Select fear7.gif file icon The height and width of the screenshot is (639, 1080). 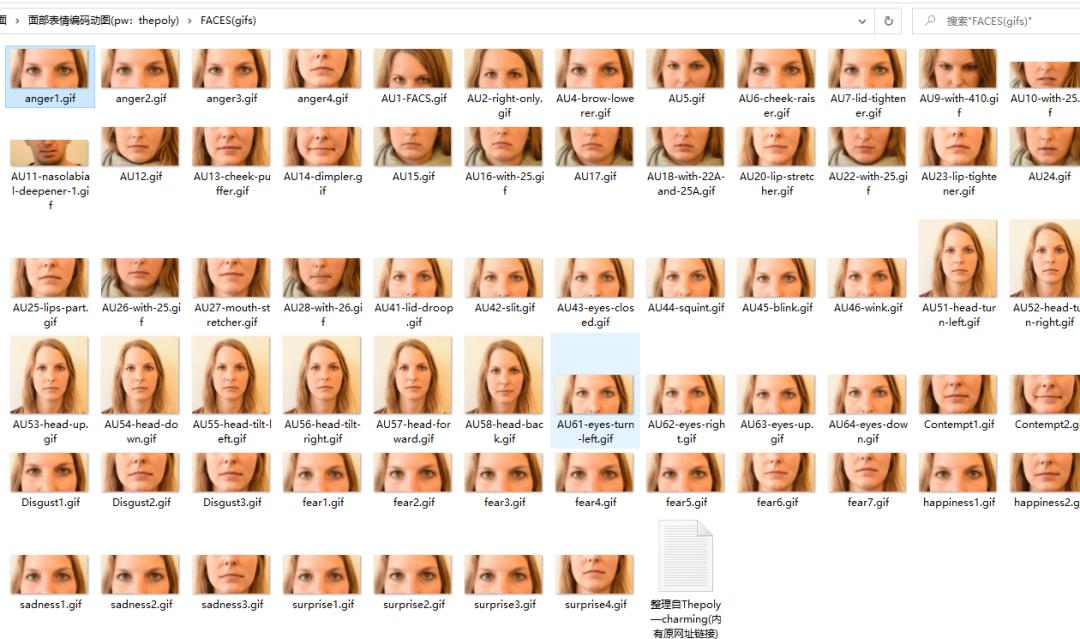point(868,472)
